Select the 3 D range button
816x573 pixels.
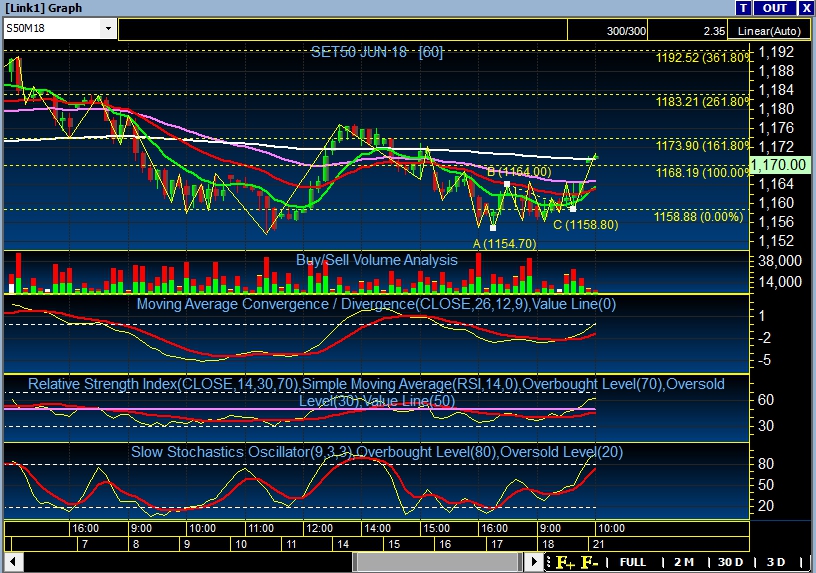[776, 562]
